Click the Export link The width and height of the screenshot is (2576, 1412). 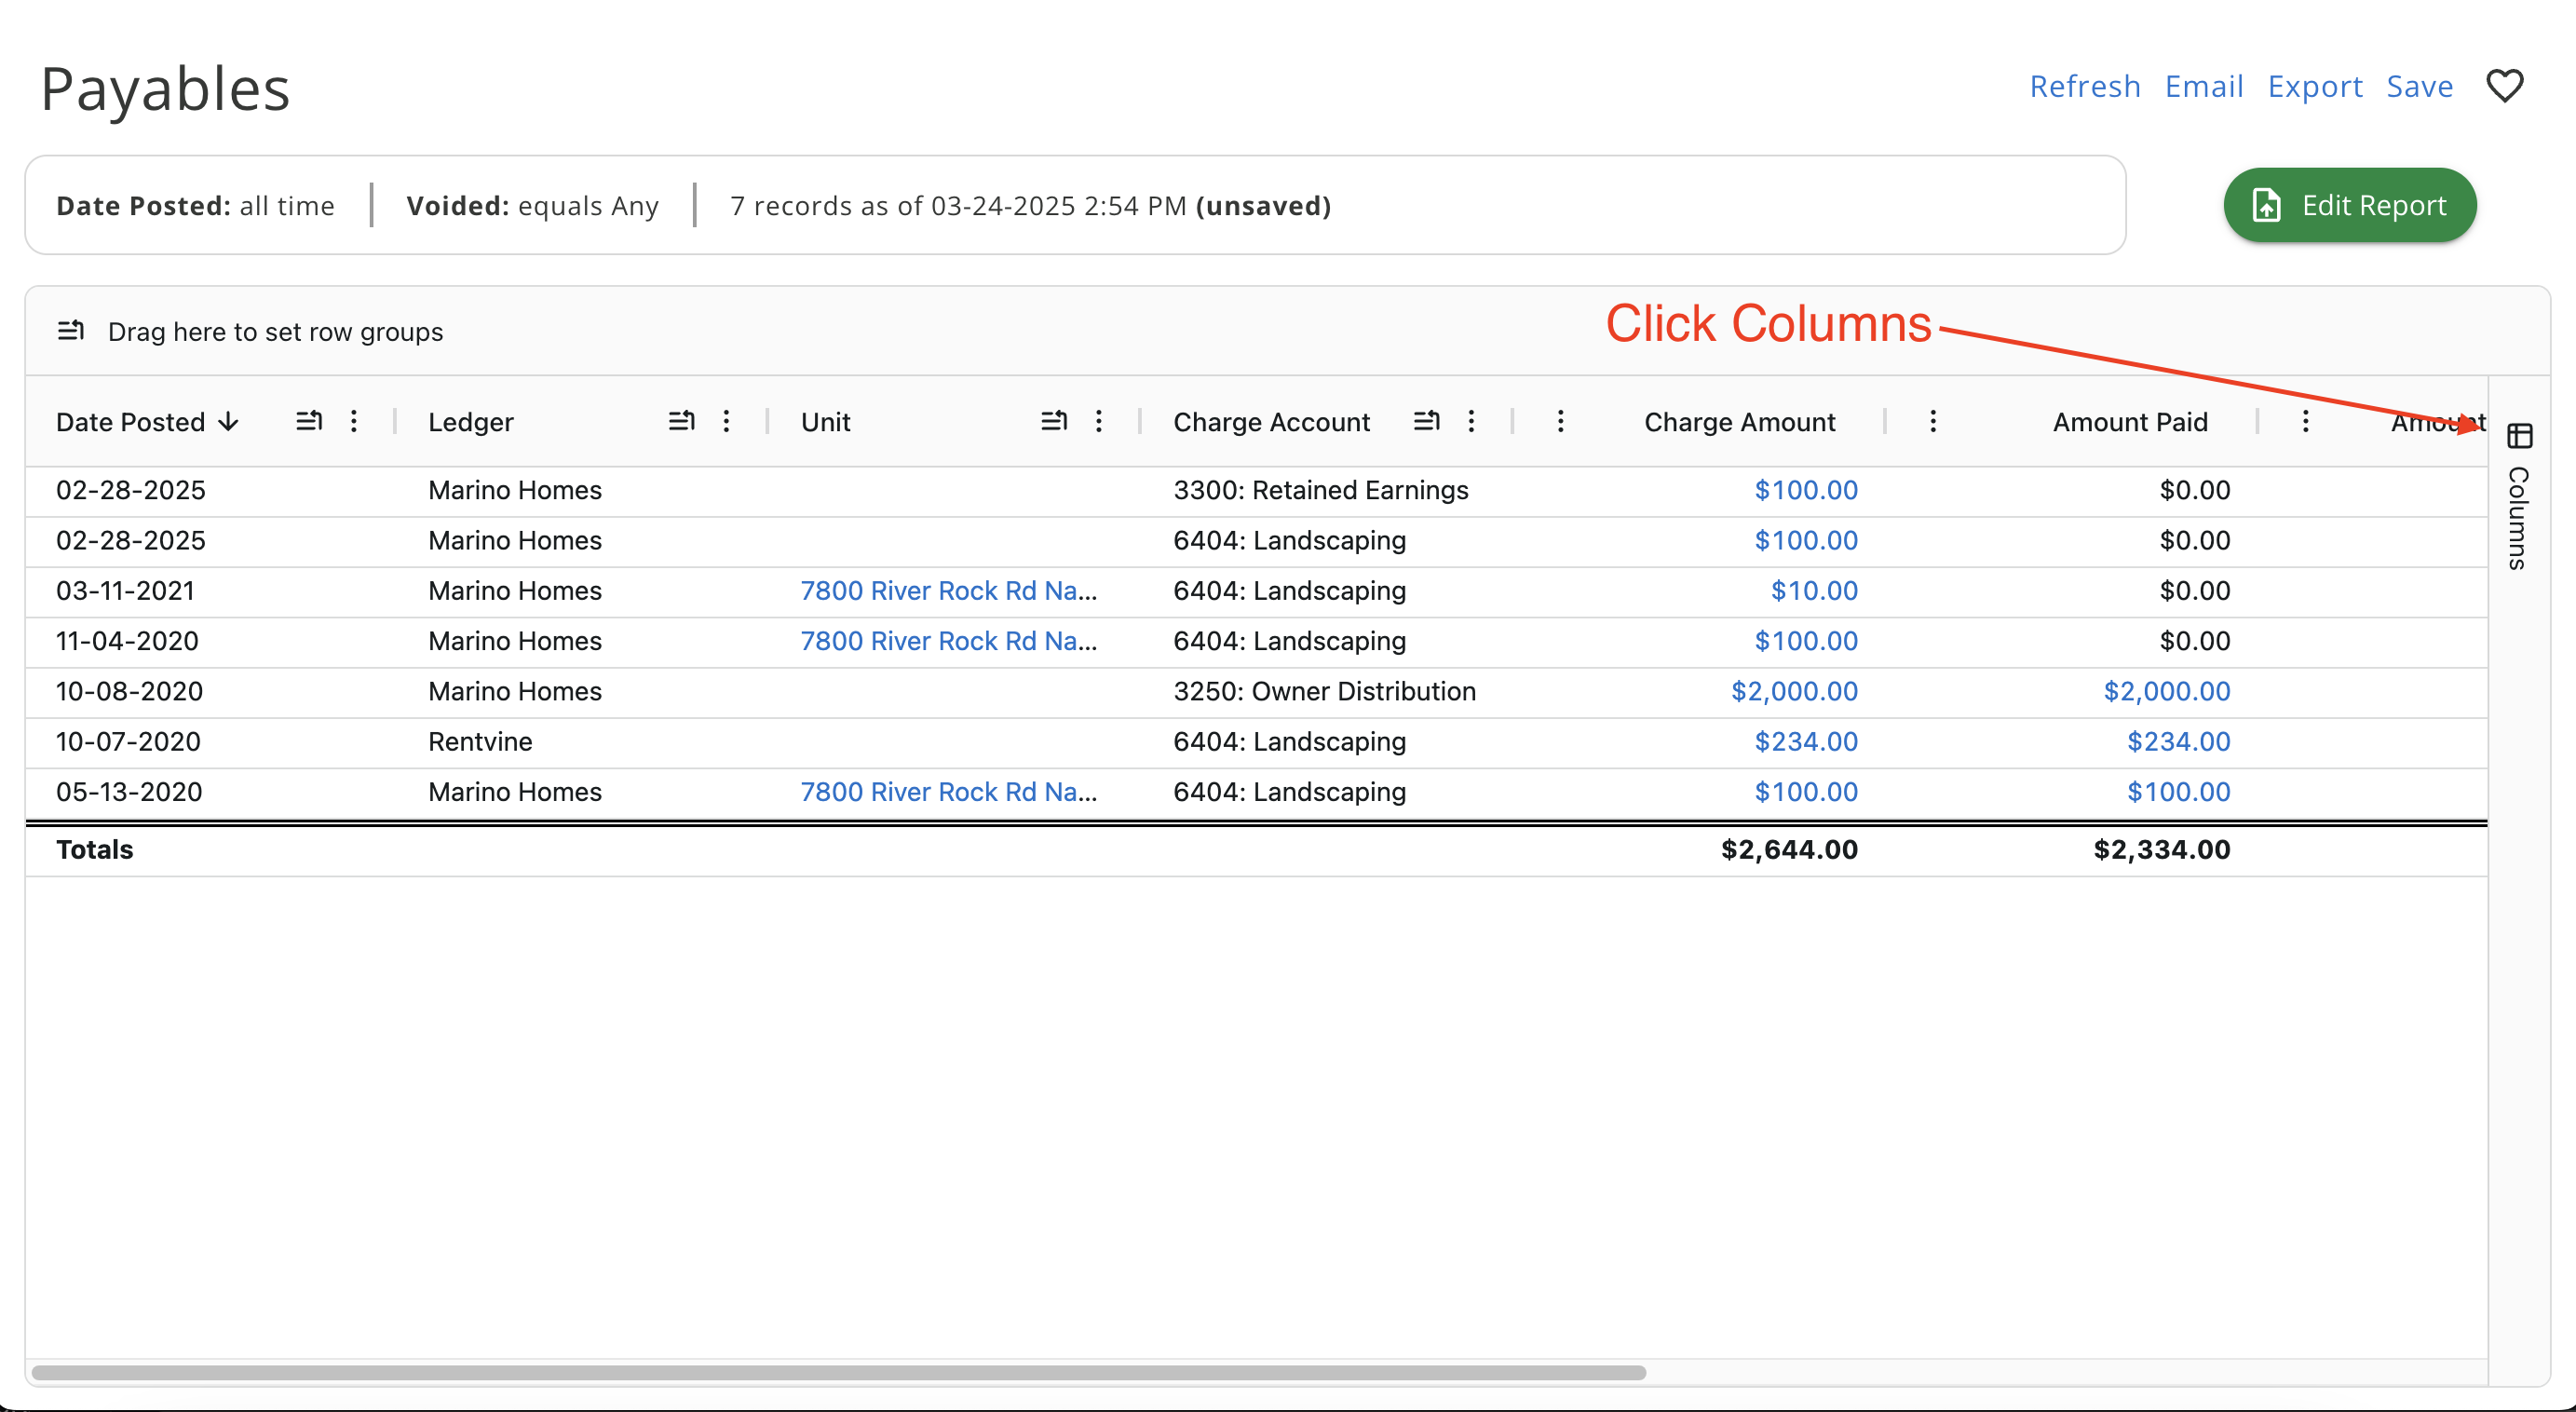(x=2314, y=87)
